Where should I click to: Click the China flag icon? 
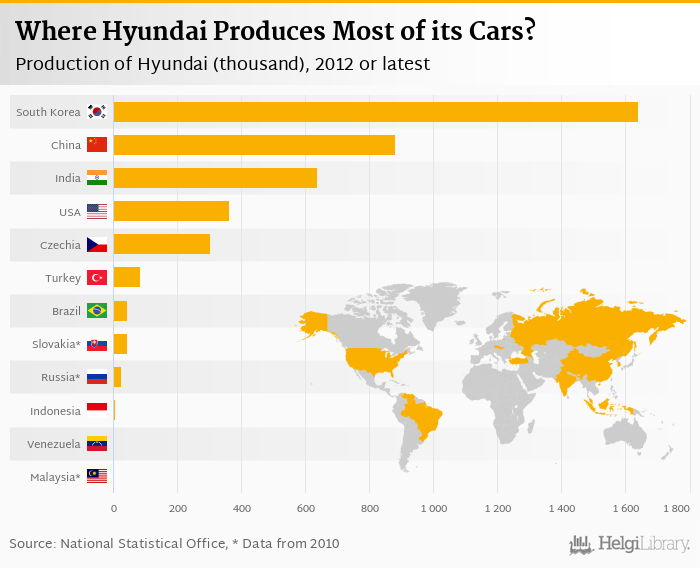[97, 145]
